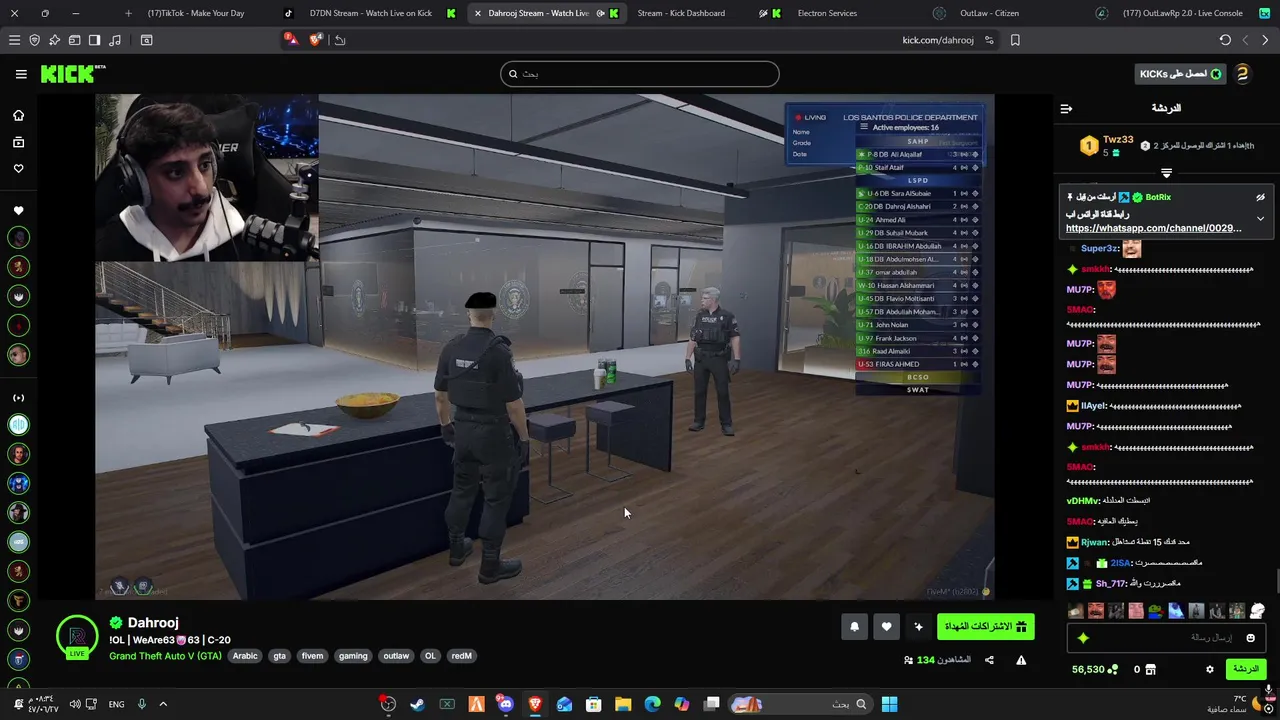Open volume control in system tray
Screen dimensions: 1280x720
[x=75, y=704]
